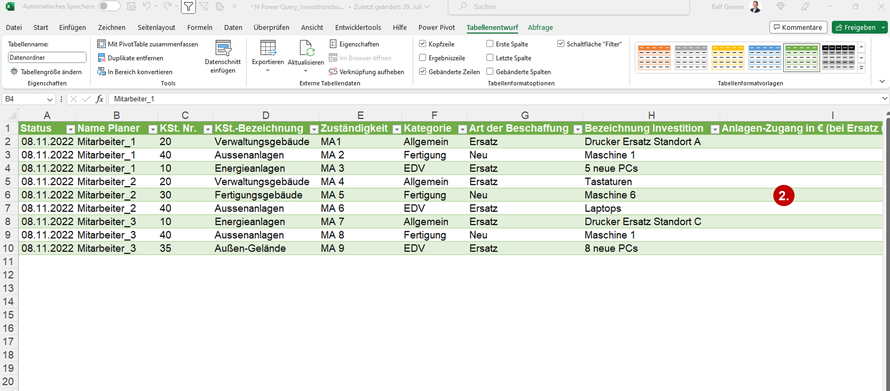The image size is (890, 391).
Task: Click the Clear filter funnel icon
Action: pos(204,7)
